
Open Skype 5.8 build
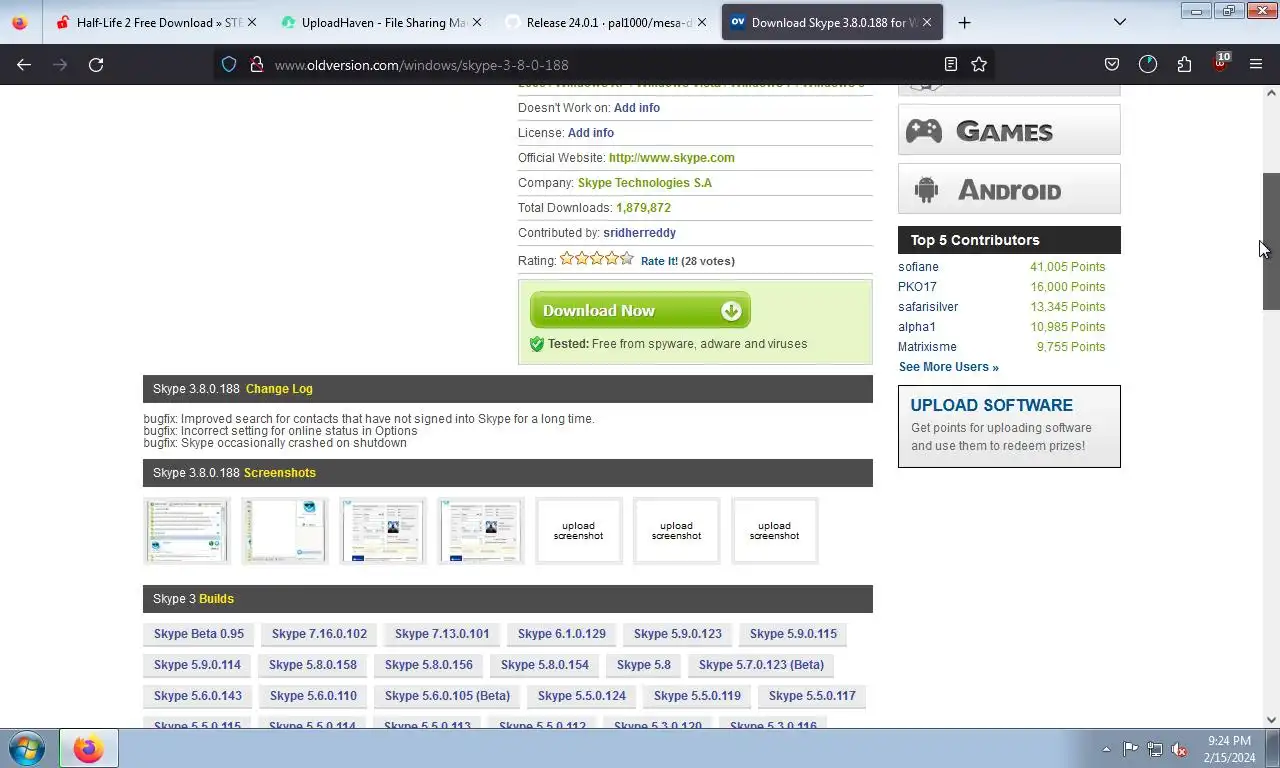coord(644,665)
